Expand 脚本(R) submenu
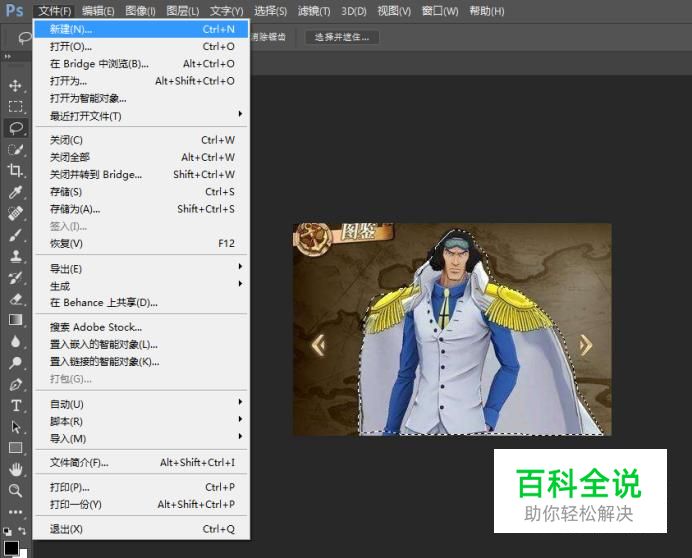This screenshot has width=692, height=558. click(141, 421)
